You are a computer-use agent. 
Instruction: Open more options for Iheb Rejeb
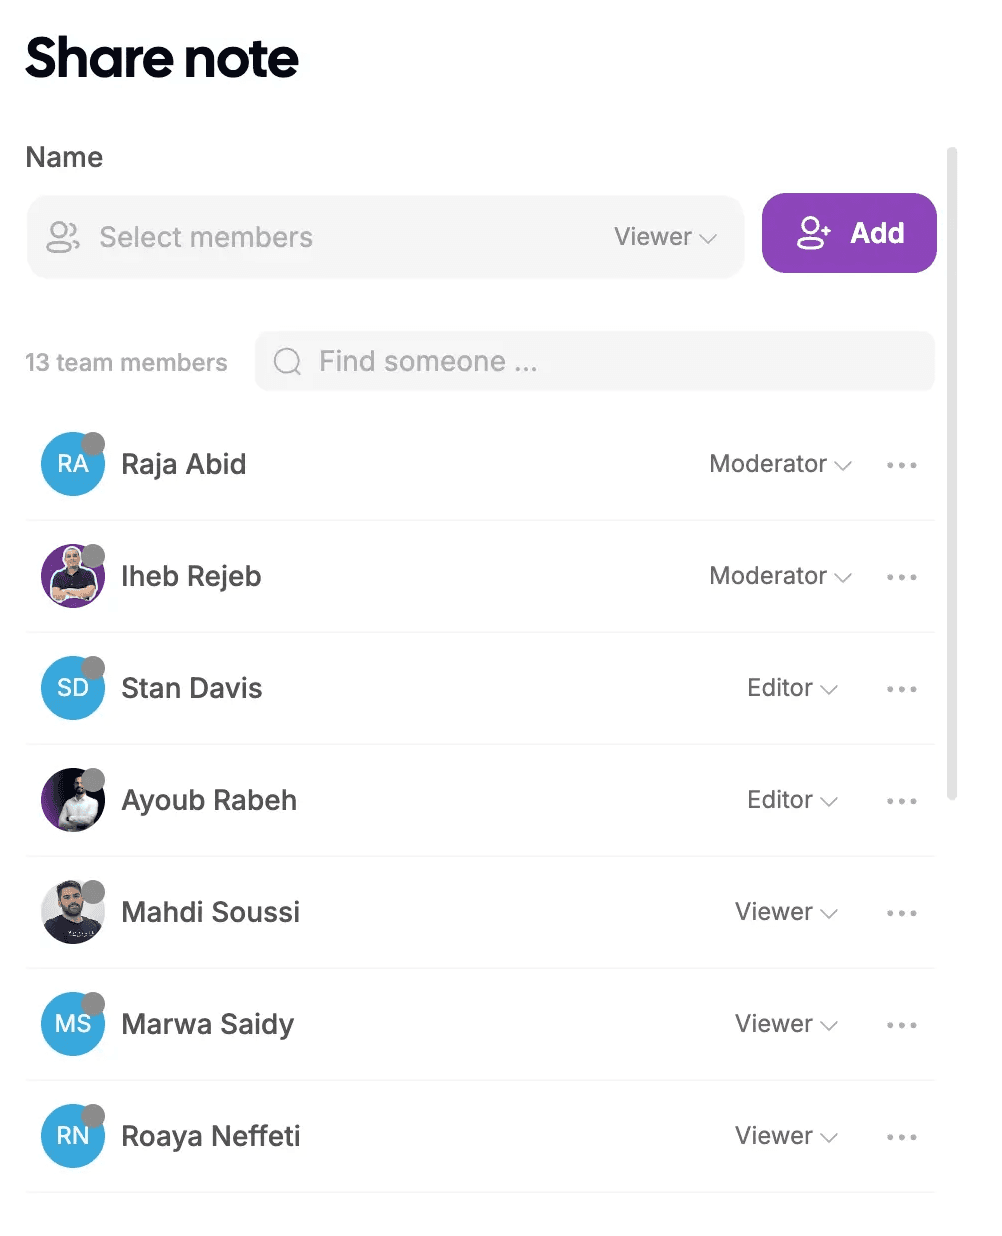click(x=901, y=577)
